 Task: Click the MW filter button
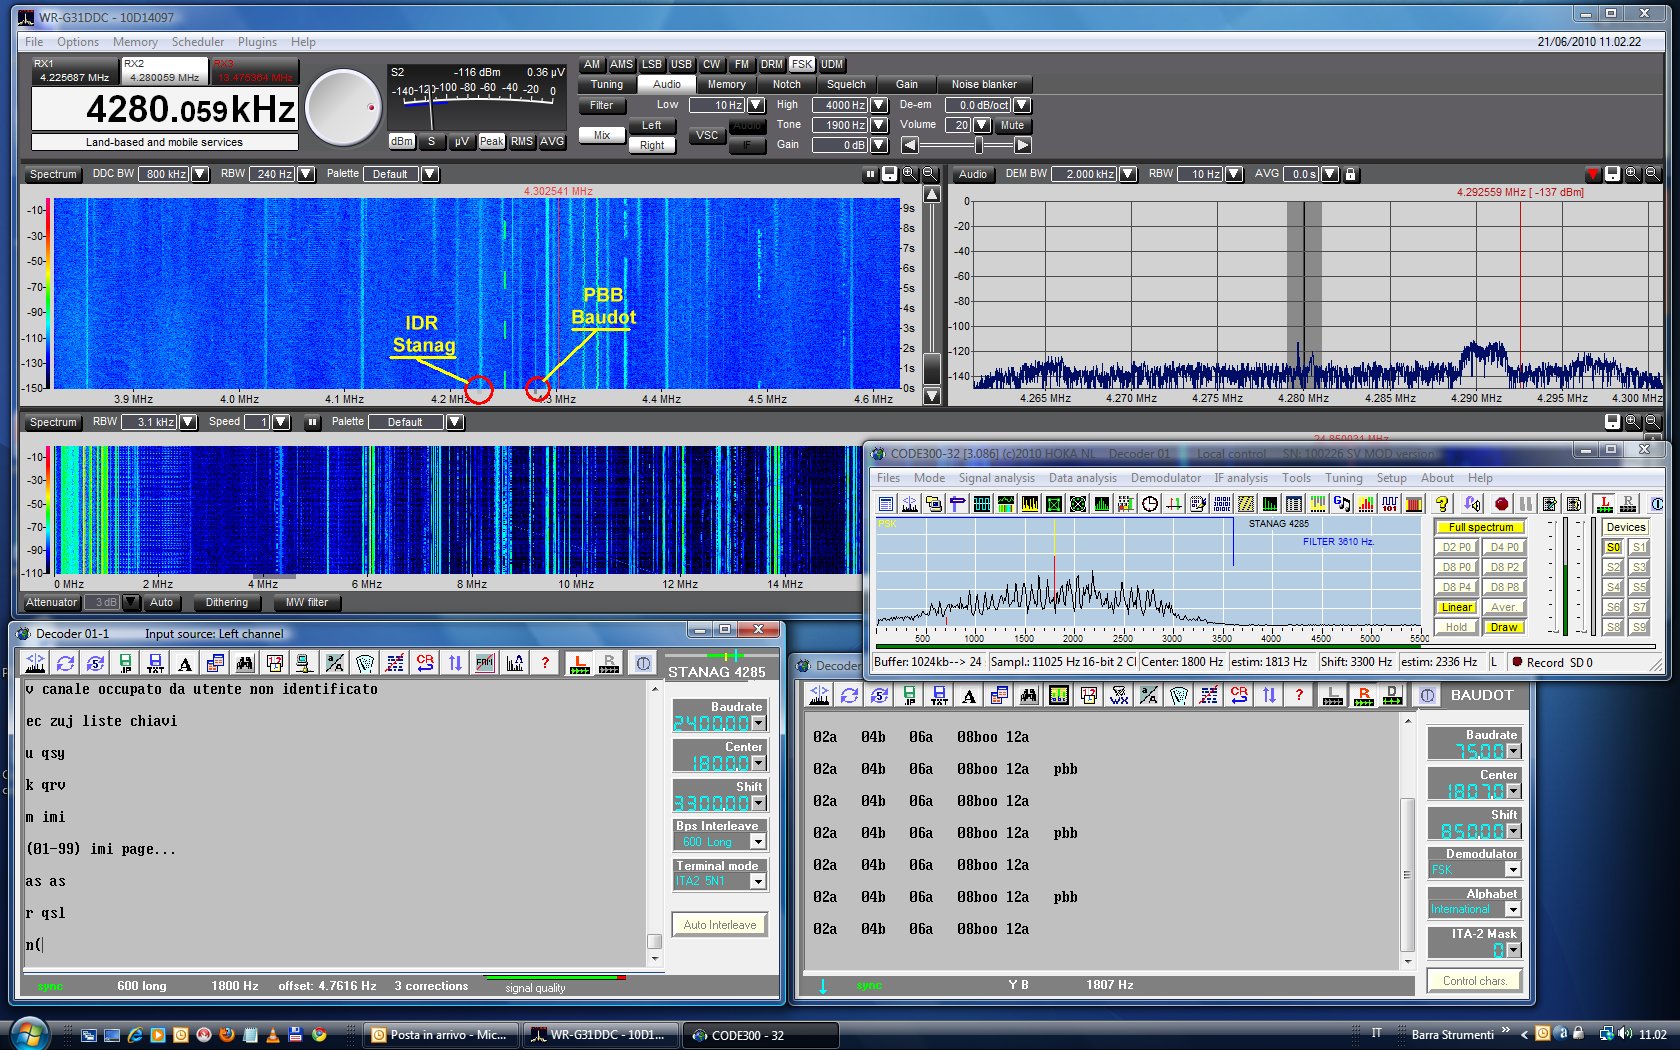click(x=306, y=602)
